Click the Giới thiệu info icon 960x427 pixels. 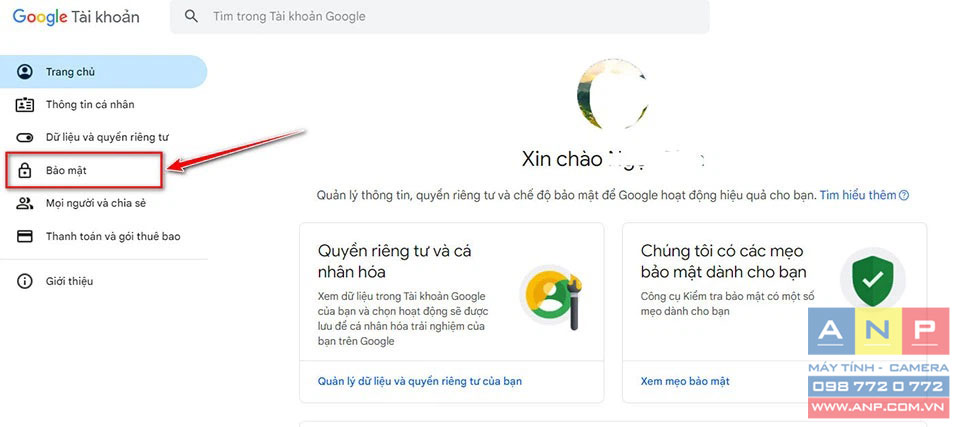(24, 282)
